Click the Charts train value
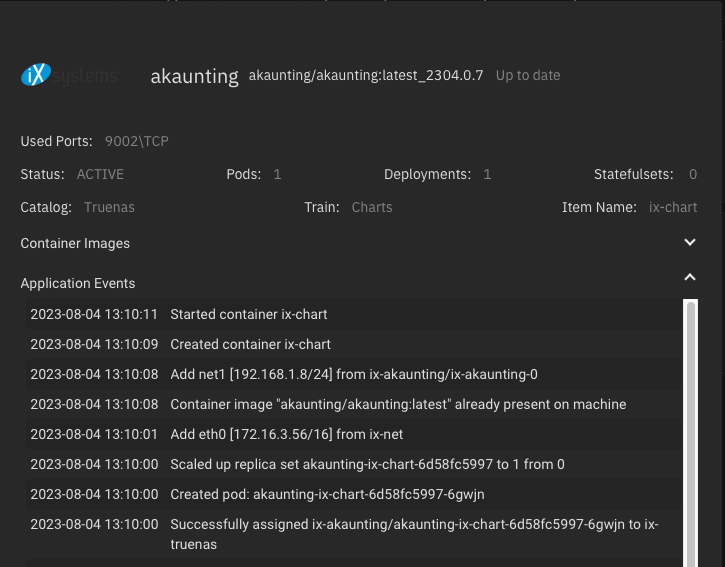 372,207
